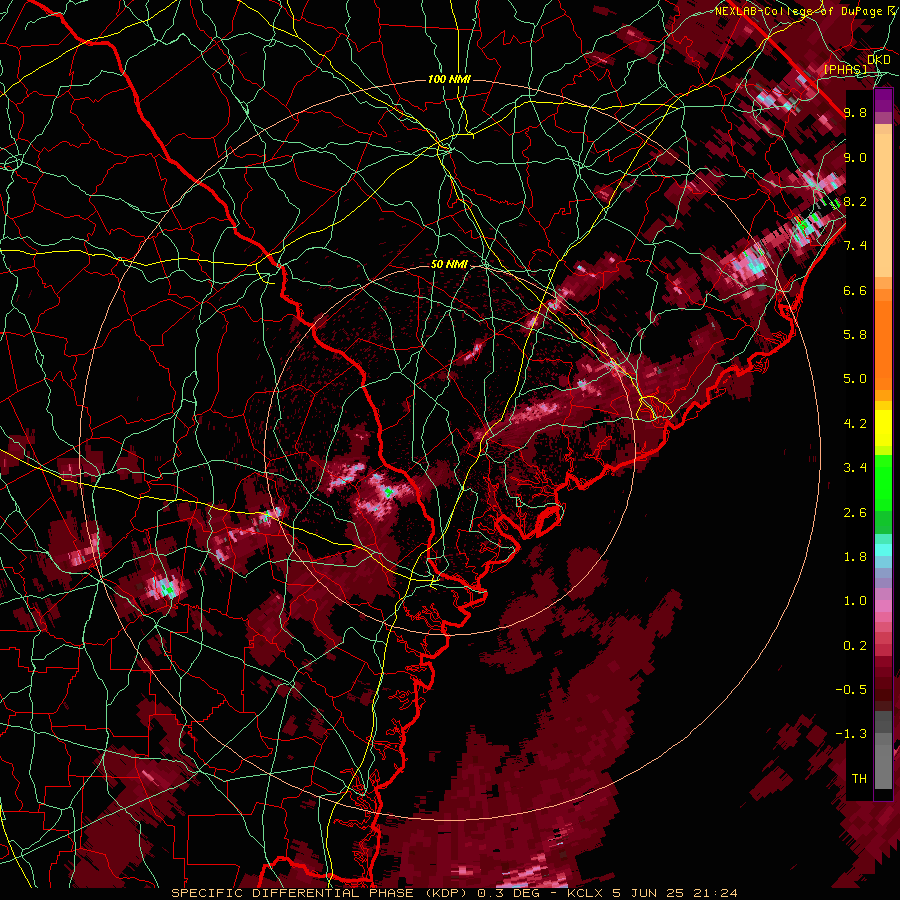This screenshot has height=900, width=900.
Task: Click the 100 NMI range ring label
Action: pos(449,79)
